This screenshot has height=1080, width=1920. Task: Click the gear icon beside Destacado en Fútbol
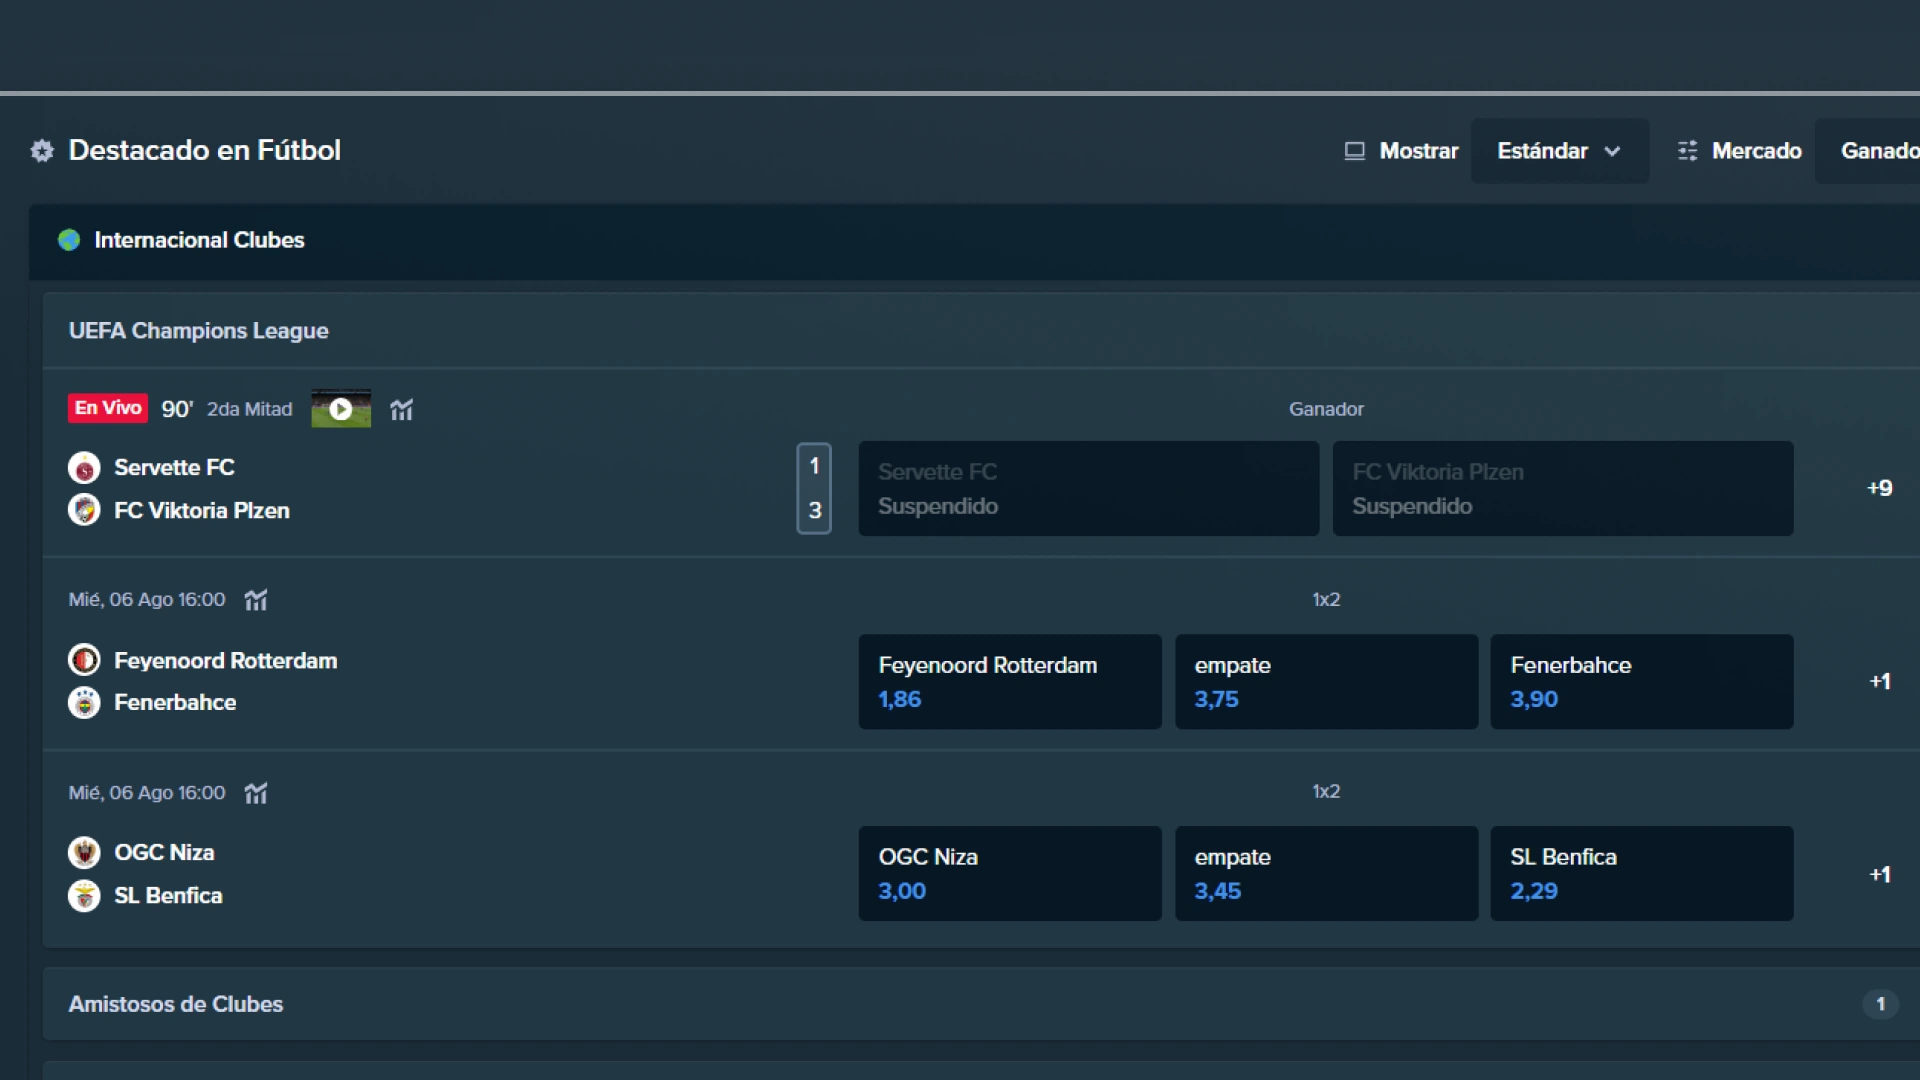click(x=42, y=151)
